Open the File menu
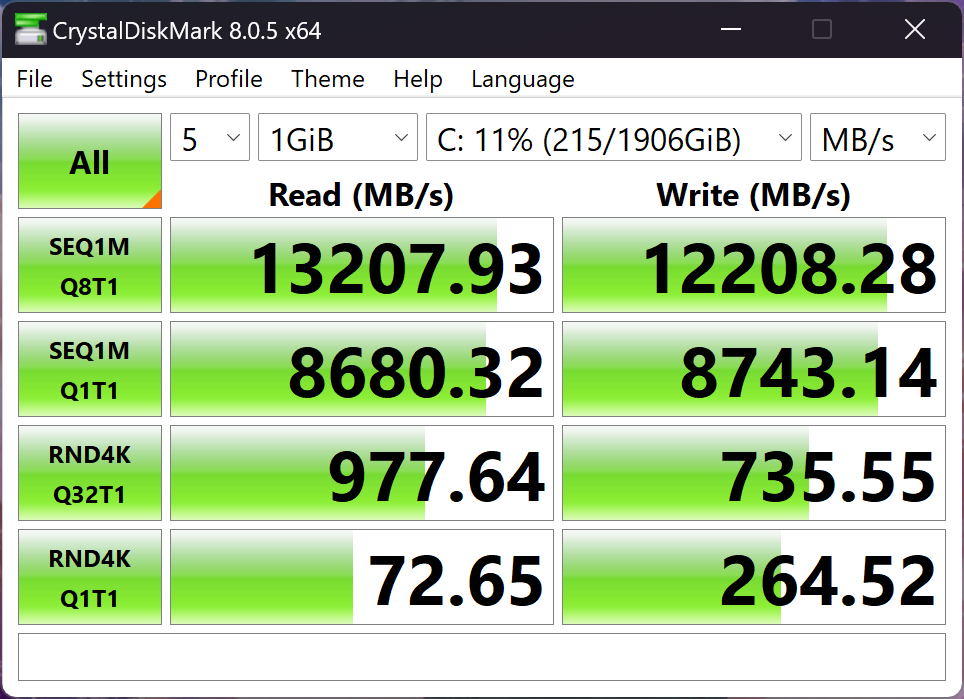964x699 pixels. pyautogui.click(x=34, y=79)
